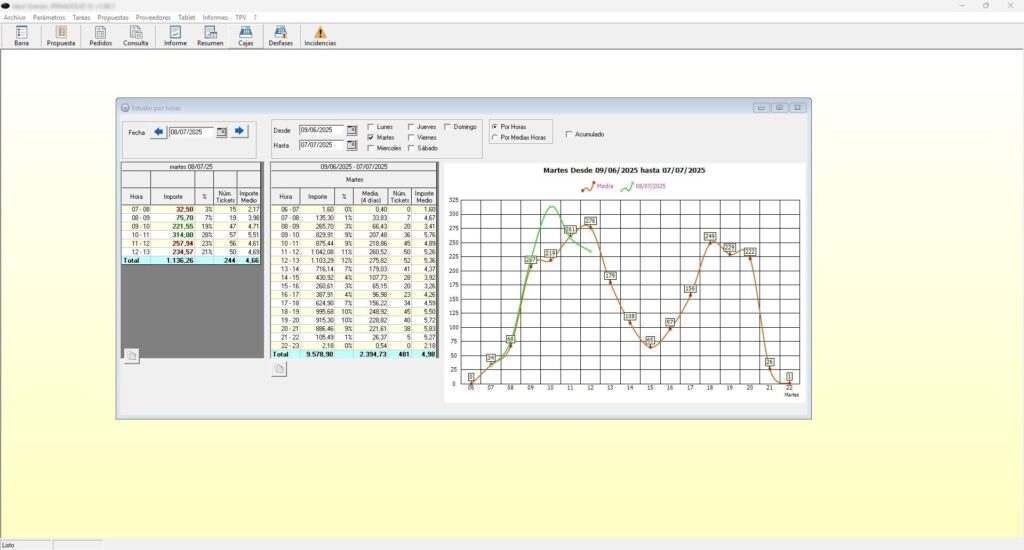Open the Desfases toolbar icon
This screenshot has height=550, width=1024.
point(281,36)
